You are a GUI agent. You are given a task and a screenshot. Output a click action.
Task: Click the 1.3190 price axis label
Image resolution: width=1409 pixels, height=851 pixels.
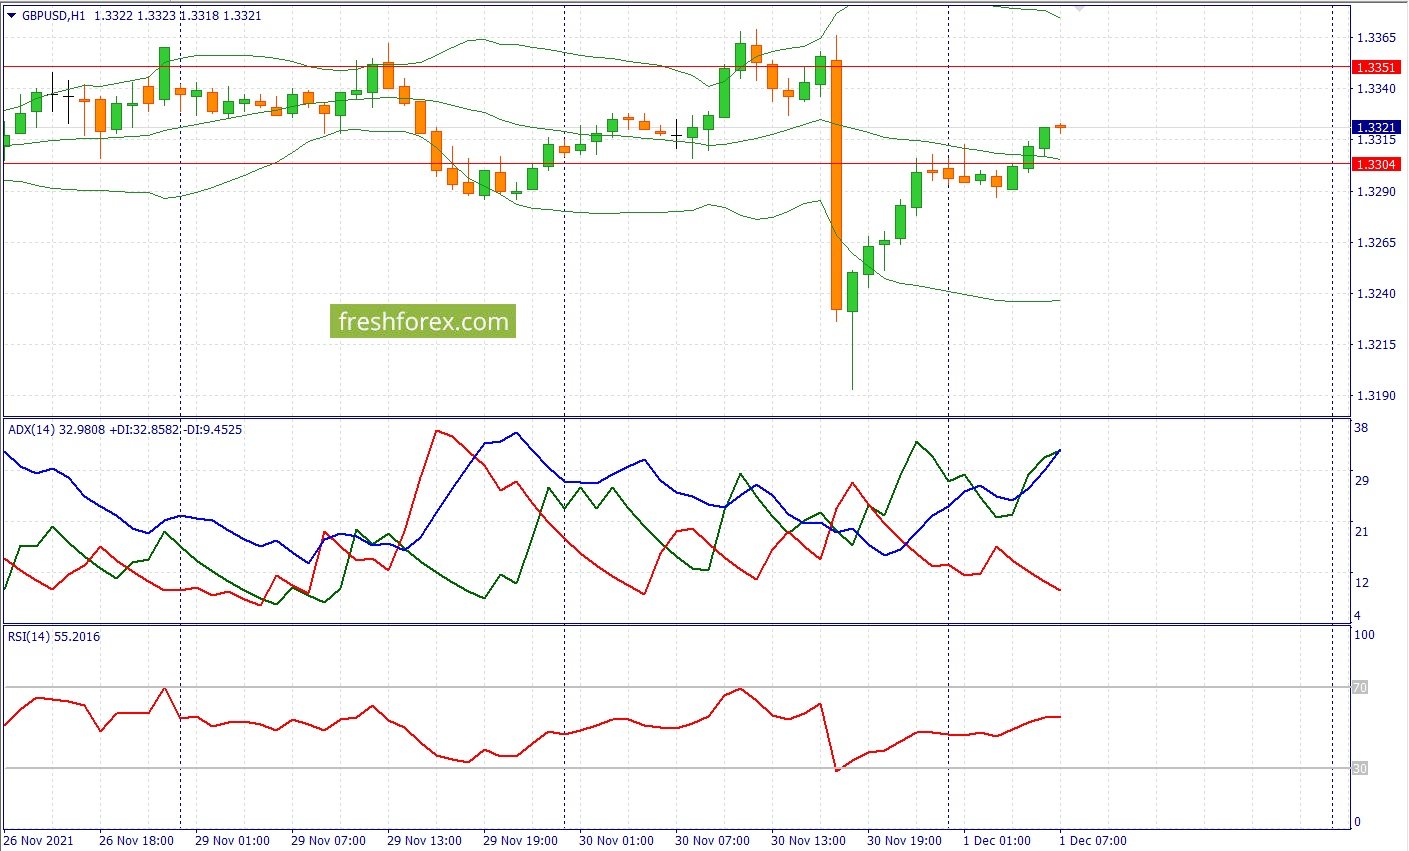[x=1375, y=396]
